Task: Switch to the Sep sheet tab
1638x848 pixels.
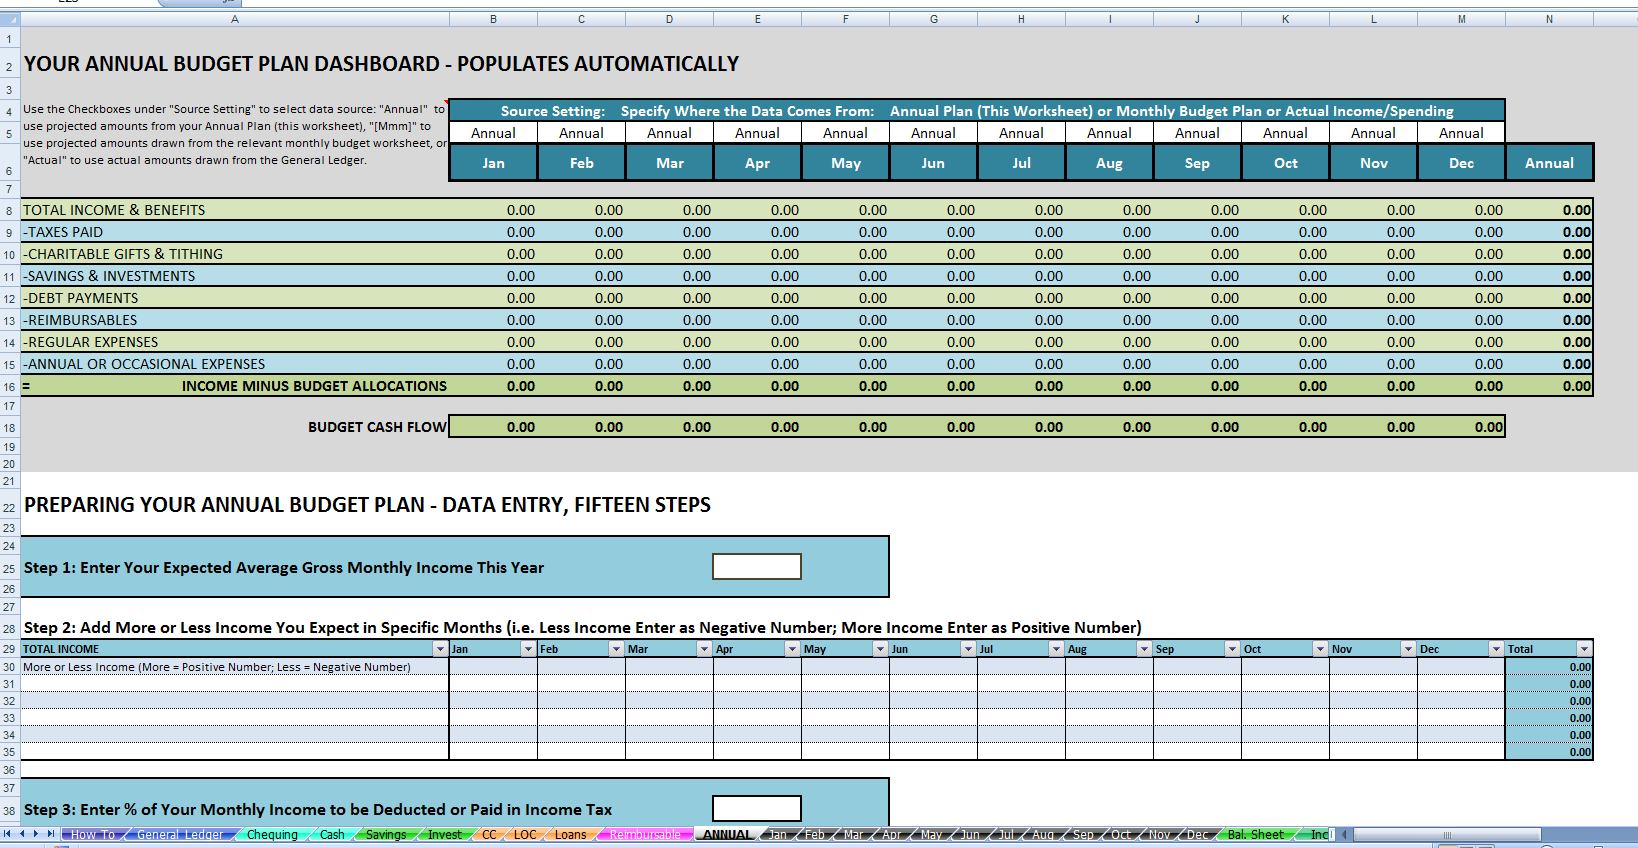Action: (x=1083, y=834)
